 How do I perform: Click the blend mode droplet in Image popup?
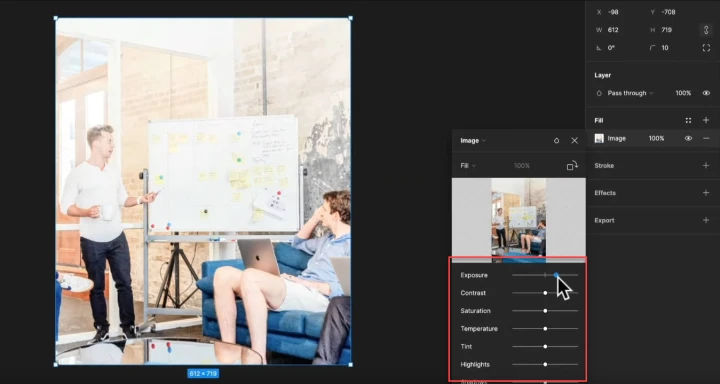(557, 141)
